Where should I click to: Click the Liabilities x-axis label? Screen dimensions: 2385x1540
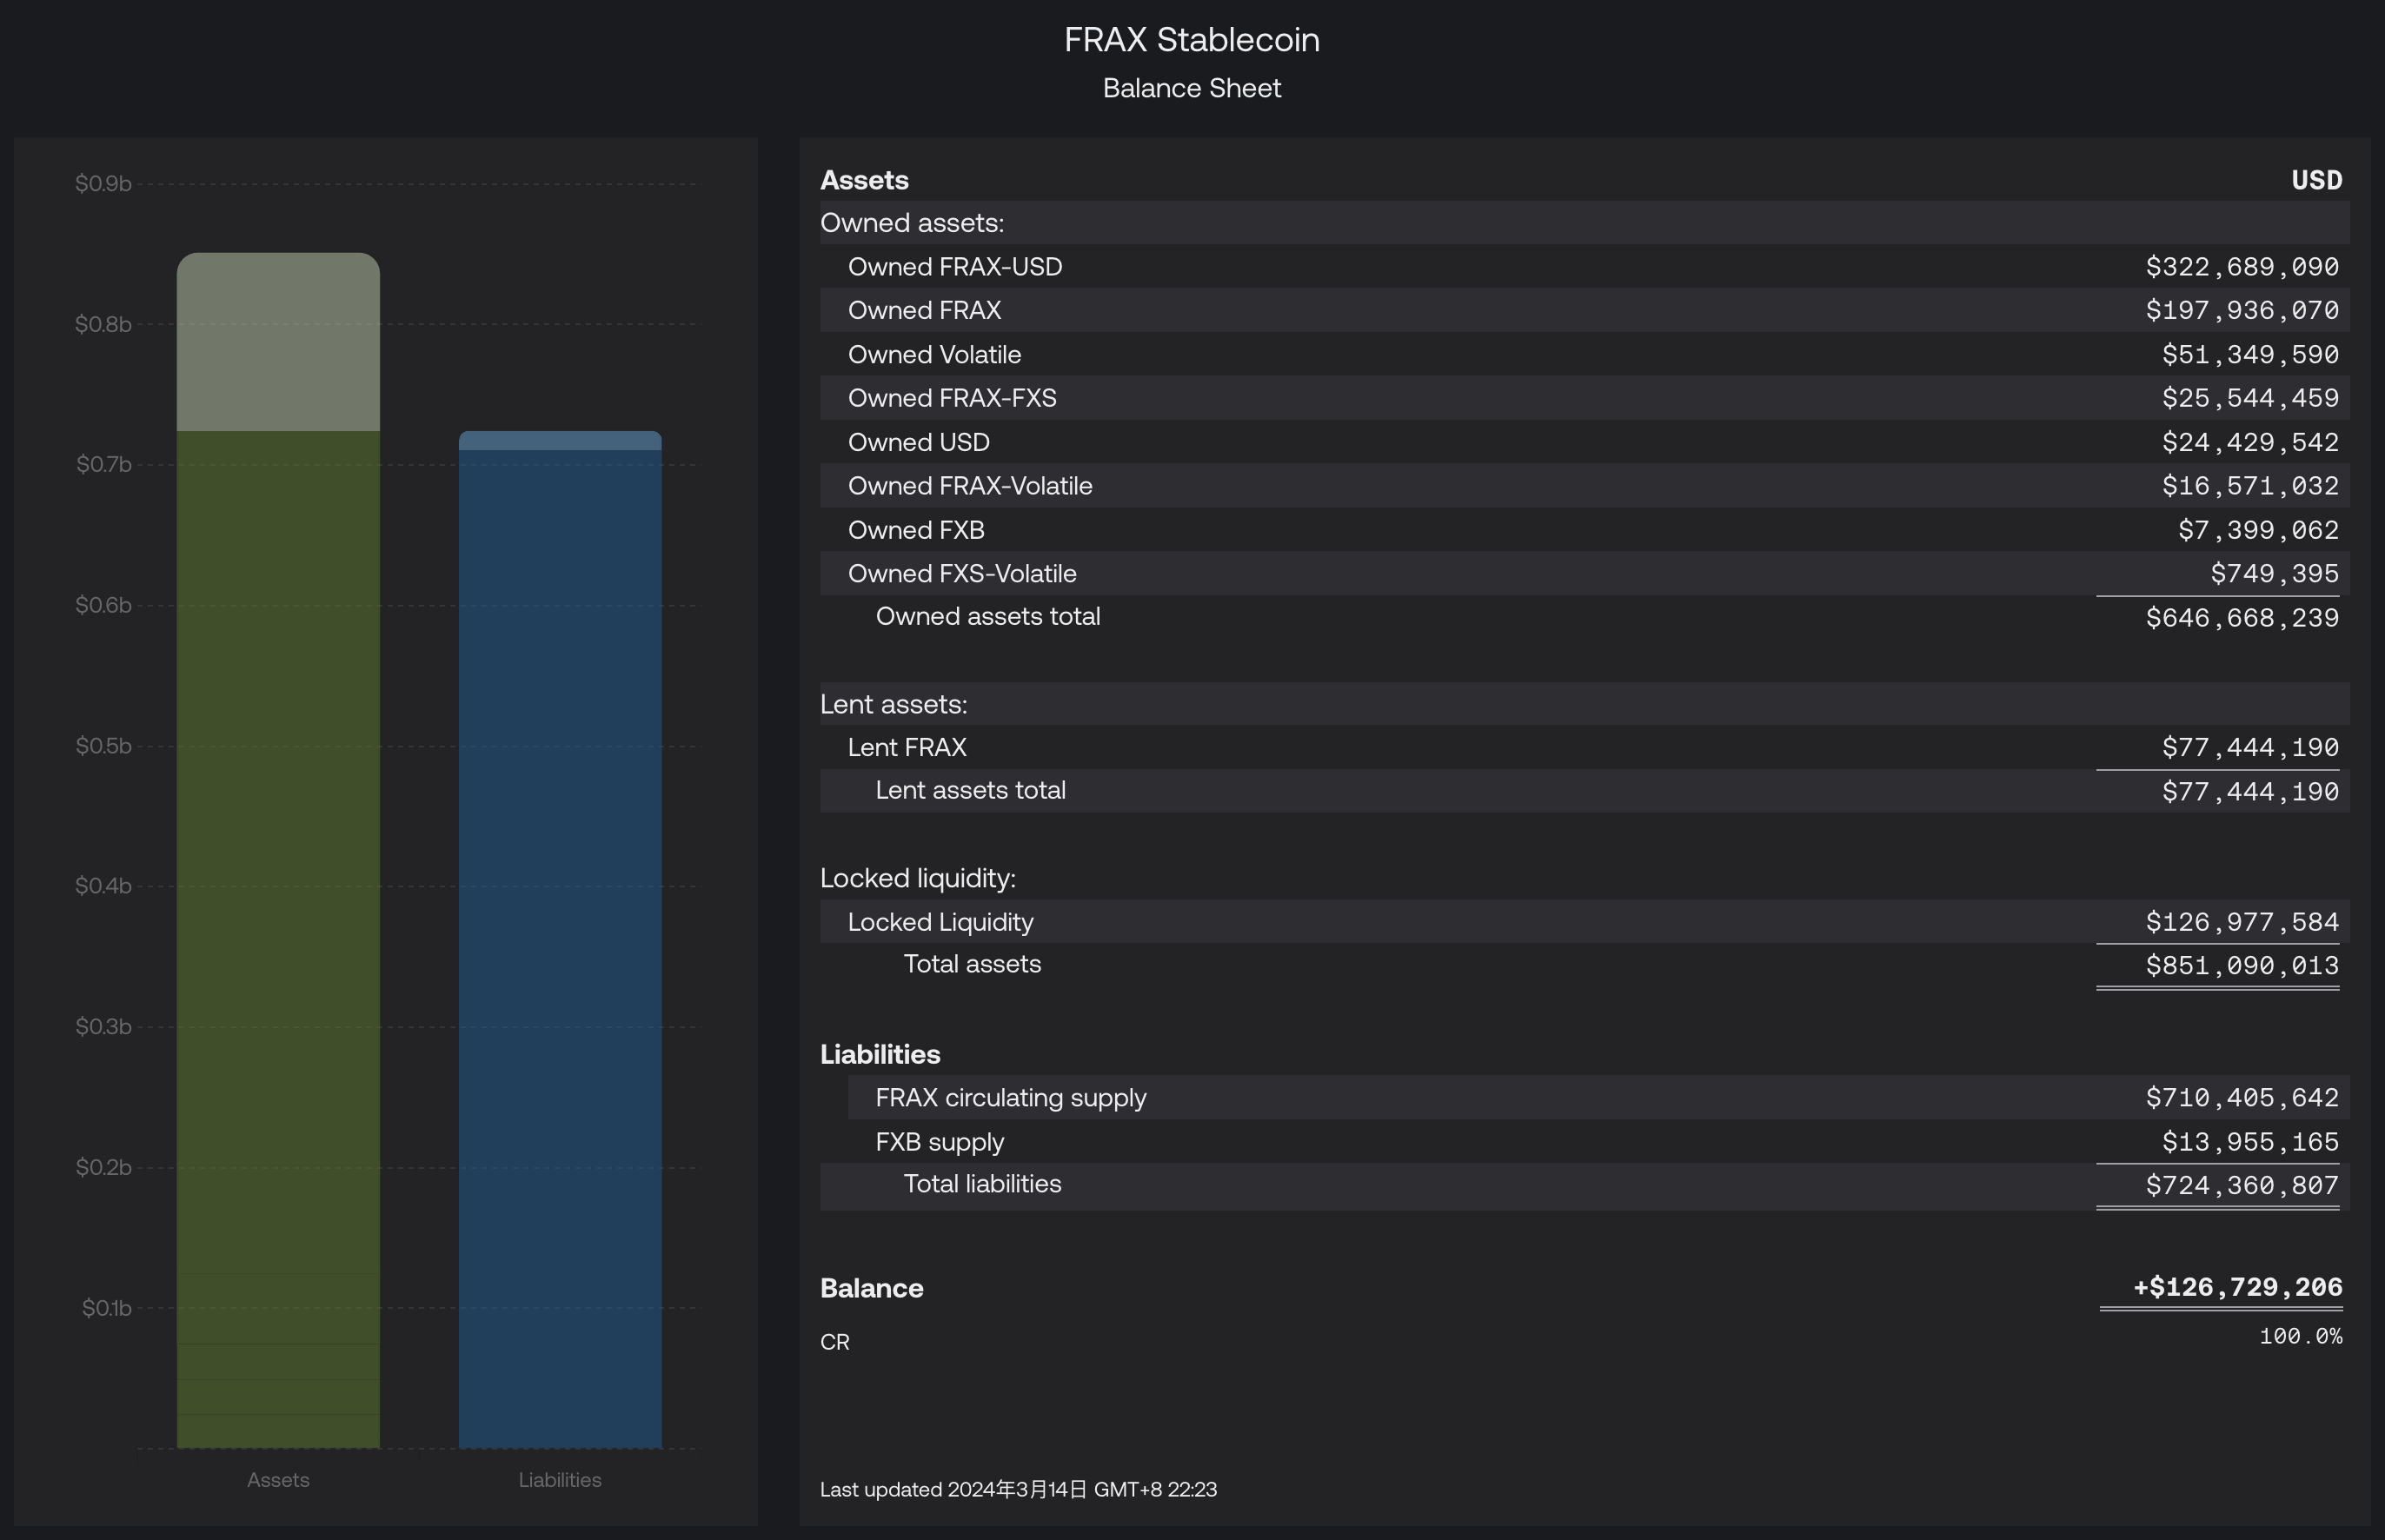(x=560, y=1481)
